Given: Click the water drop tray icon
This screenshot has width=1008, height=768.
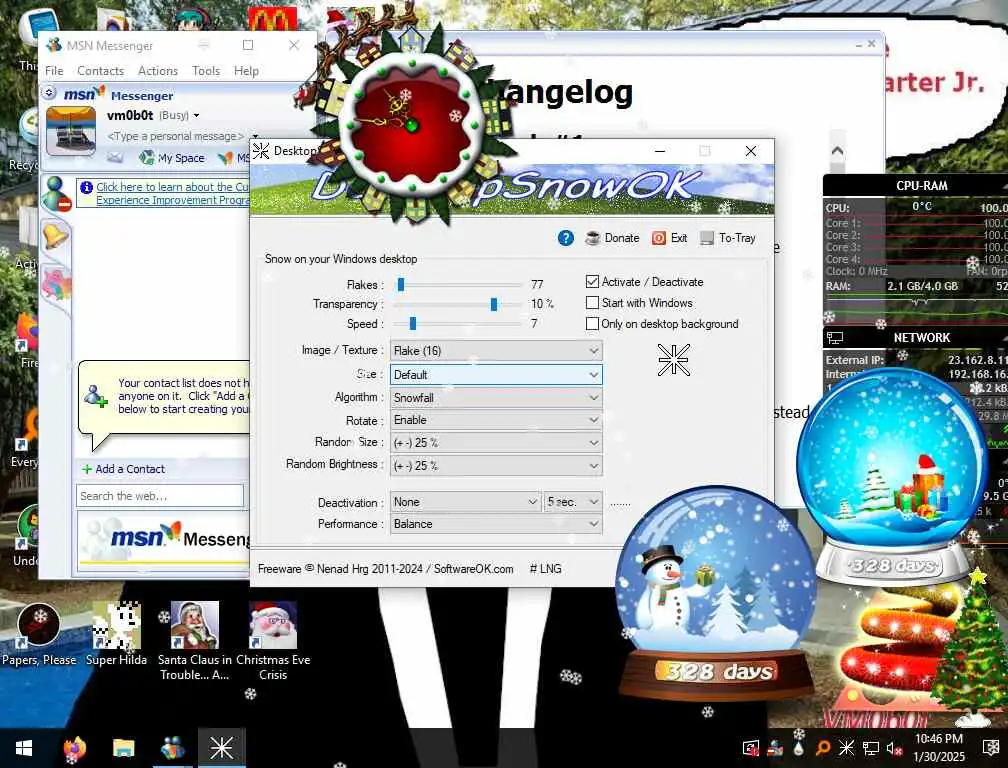Looking at the screenshot, I should (x=798, y=748).
